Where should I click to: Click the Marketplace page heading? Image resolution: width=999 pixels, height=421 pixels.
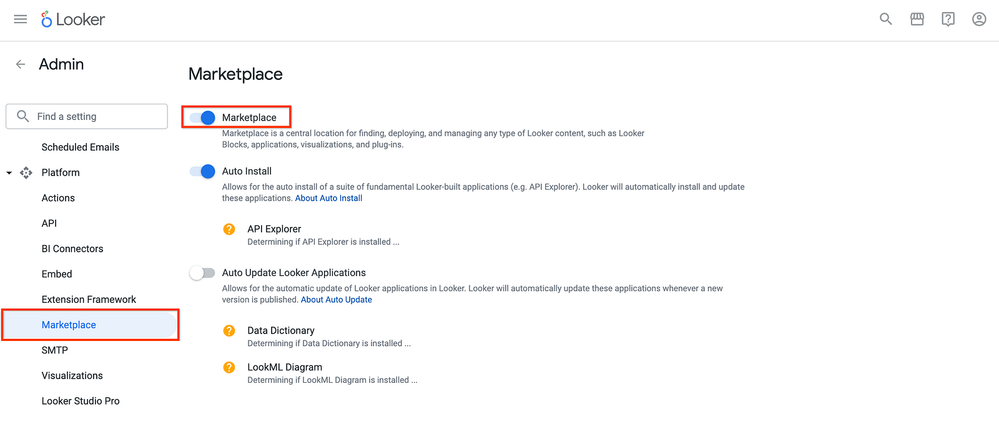pyautogui.click(x=235, y=75)
